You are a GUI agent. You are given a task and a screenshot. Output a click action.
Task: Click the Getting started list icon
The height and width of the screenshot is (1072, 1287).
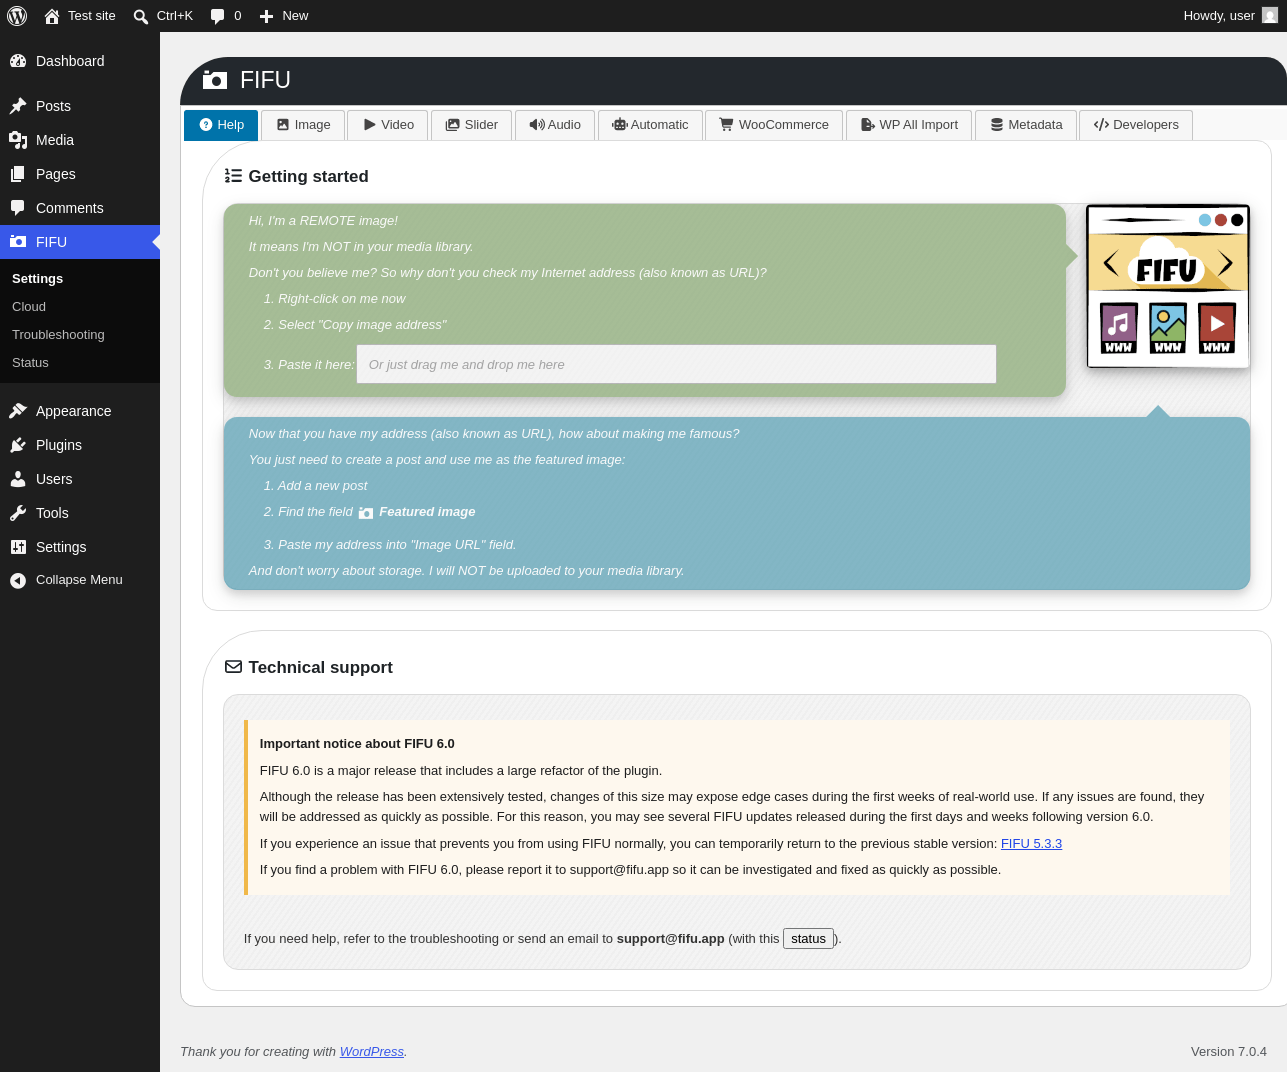(234, 176)
